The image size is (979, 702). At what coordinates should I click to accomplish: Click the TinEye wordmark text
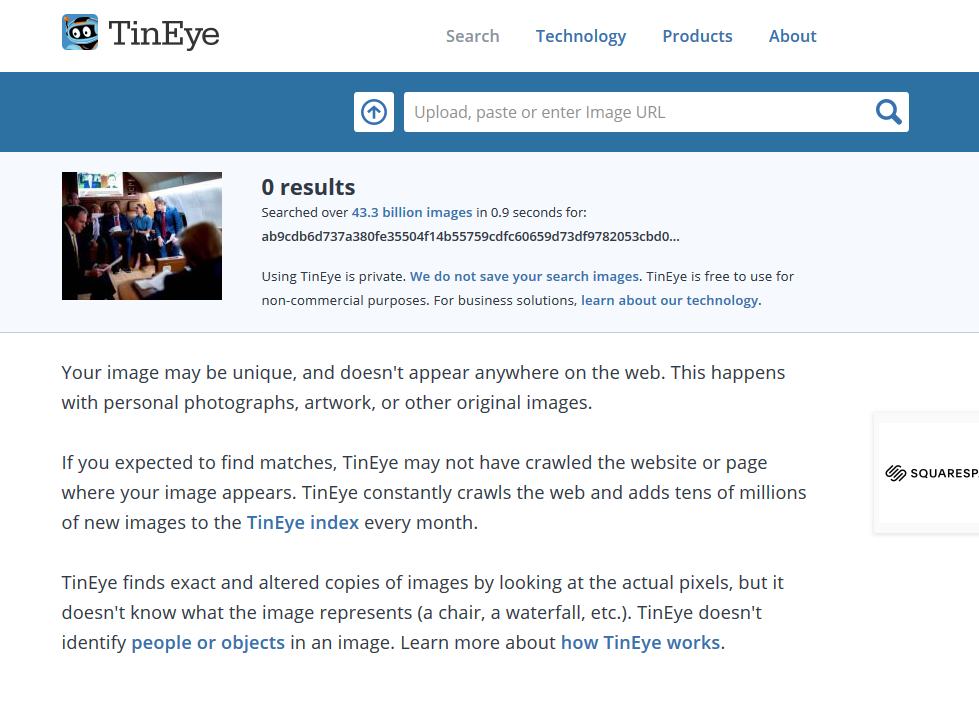point(164,33)
